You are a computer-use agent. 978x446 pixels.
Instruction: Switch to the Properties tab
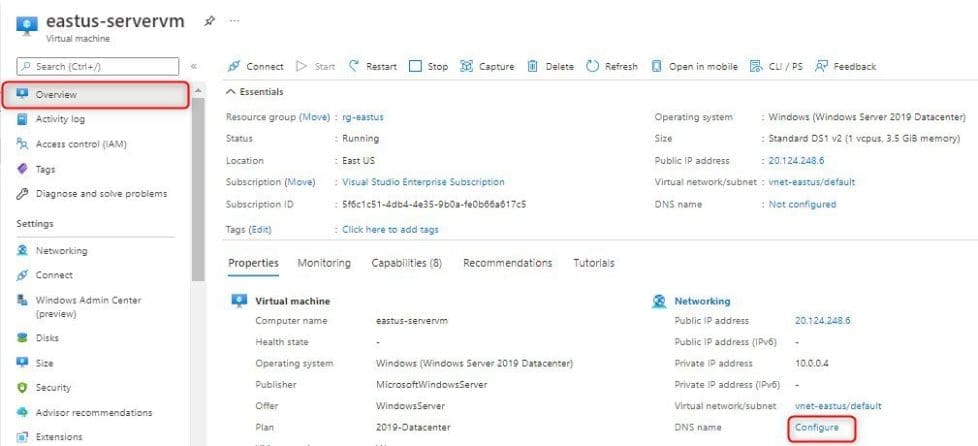click(253, 263)
